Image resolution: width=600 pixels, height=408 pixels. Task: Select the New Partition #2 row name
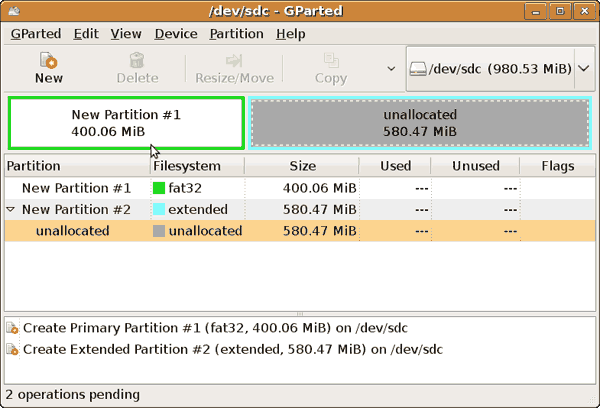76,209
